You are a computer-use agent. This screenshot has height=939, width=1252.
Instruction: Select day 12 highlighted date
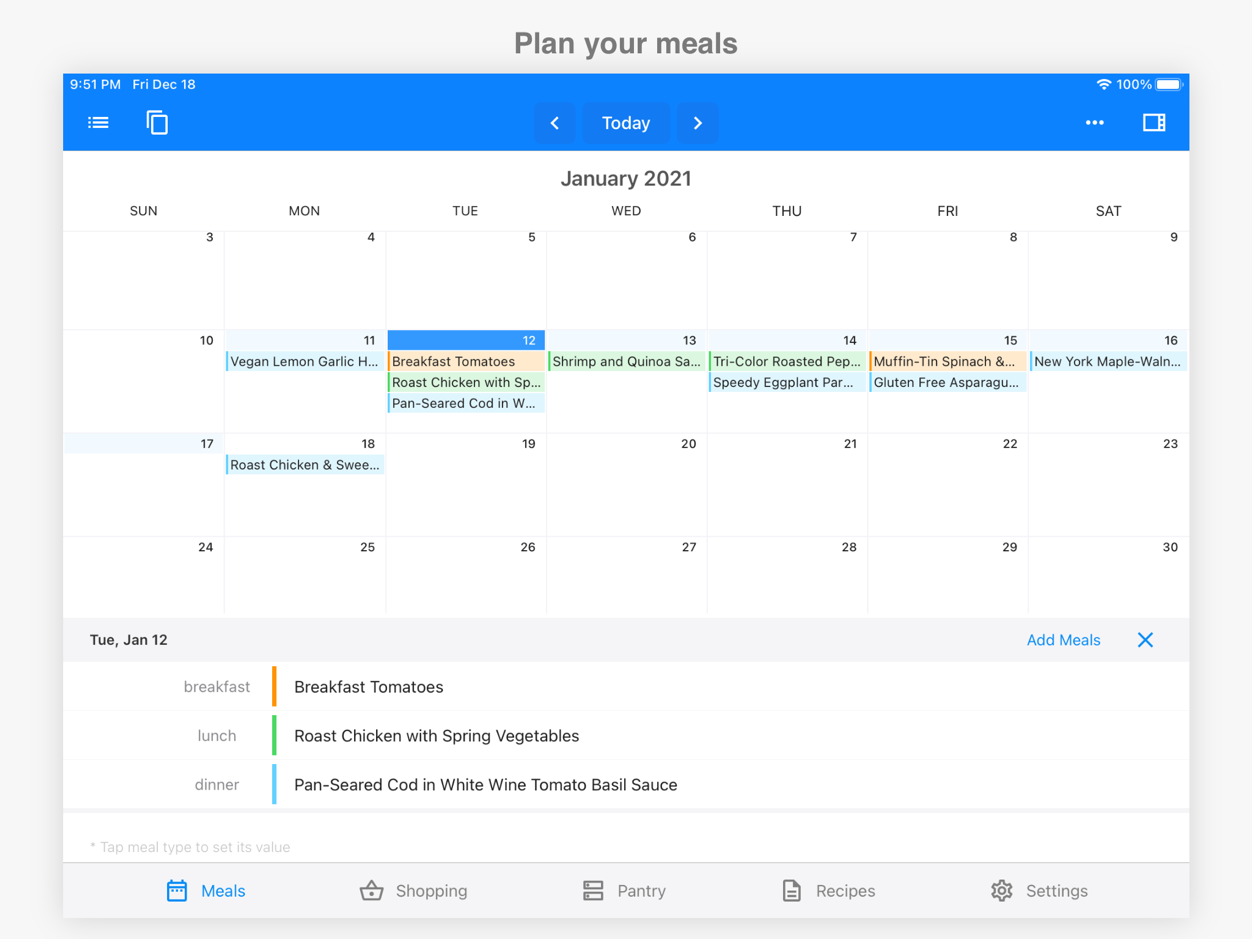pos(466,341)
